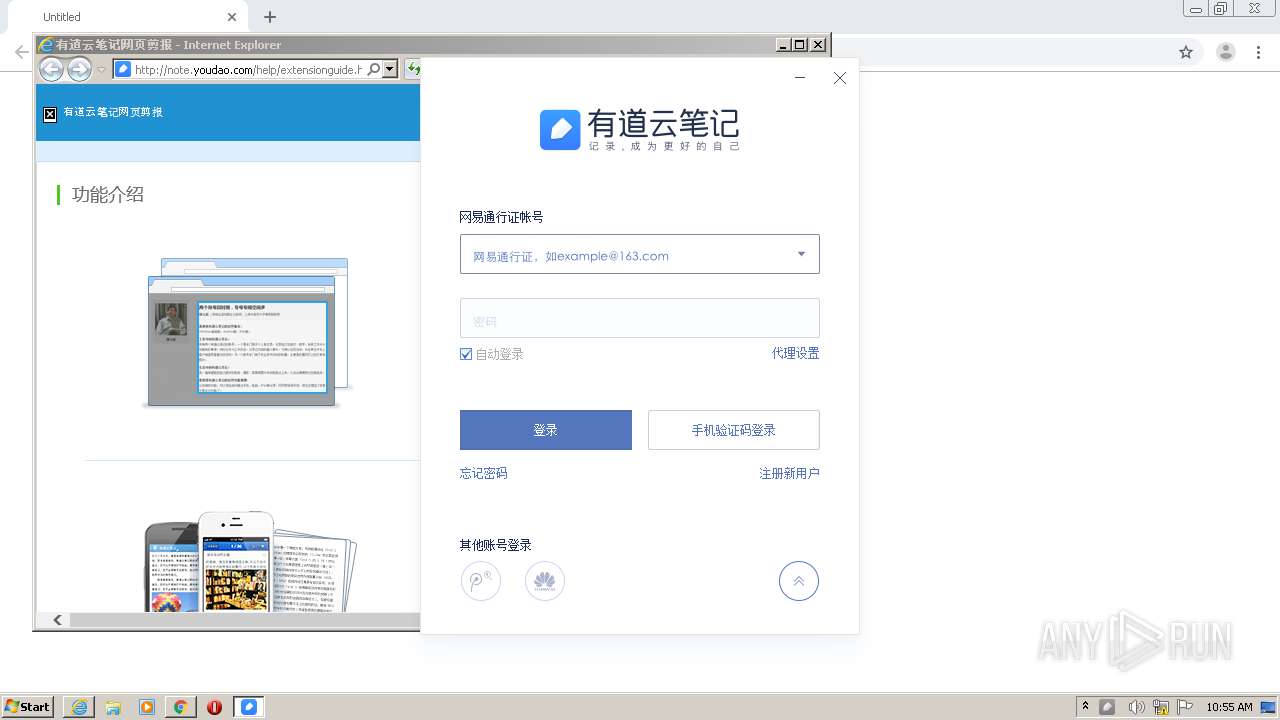Click the phones and documents illustration
The width and height of the screenshot is (1280, 720).
click(250, 561)
